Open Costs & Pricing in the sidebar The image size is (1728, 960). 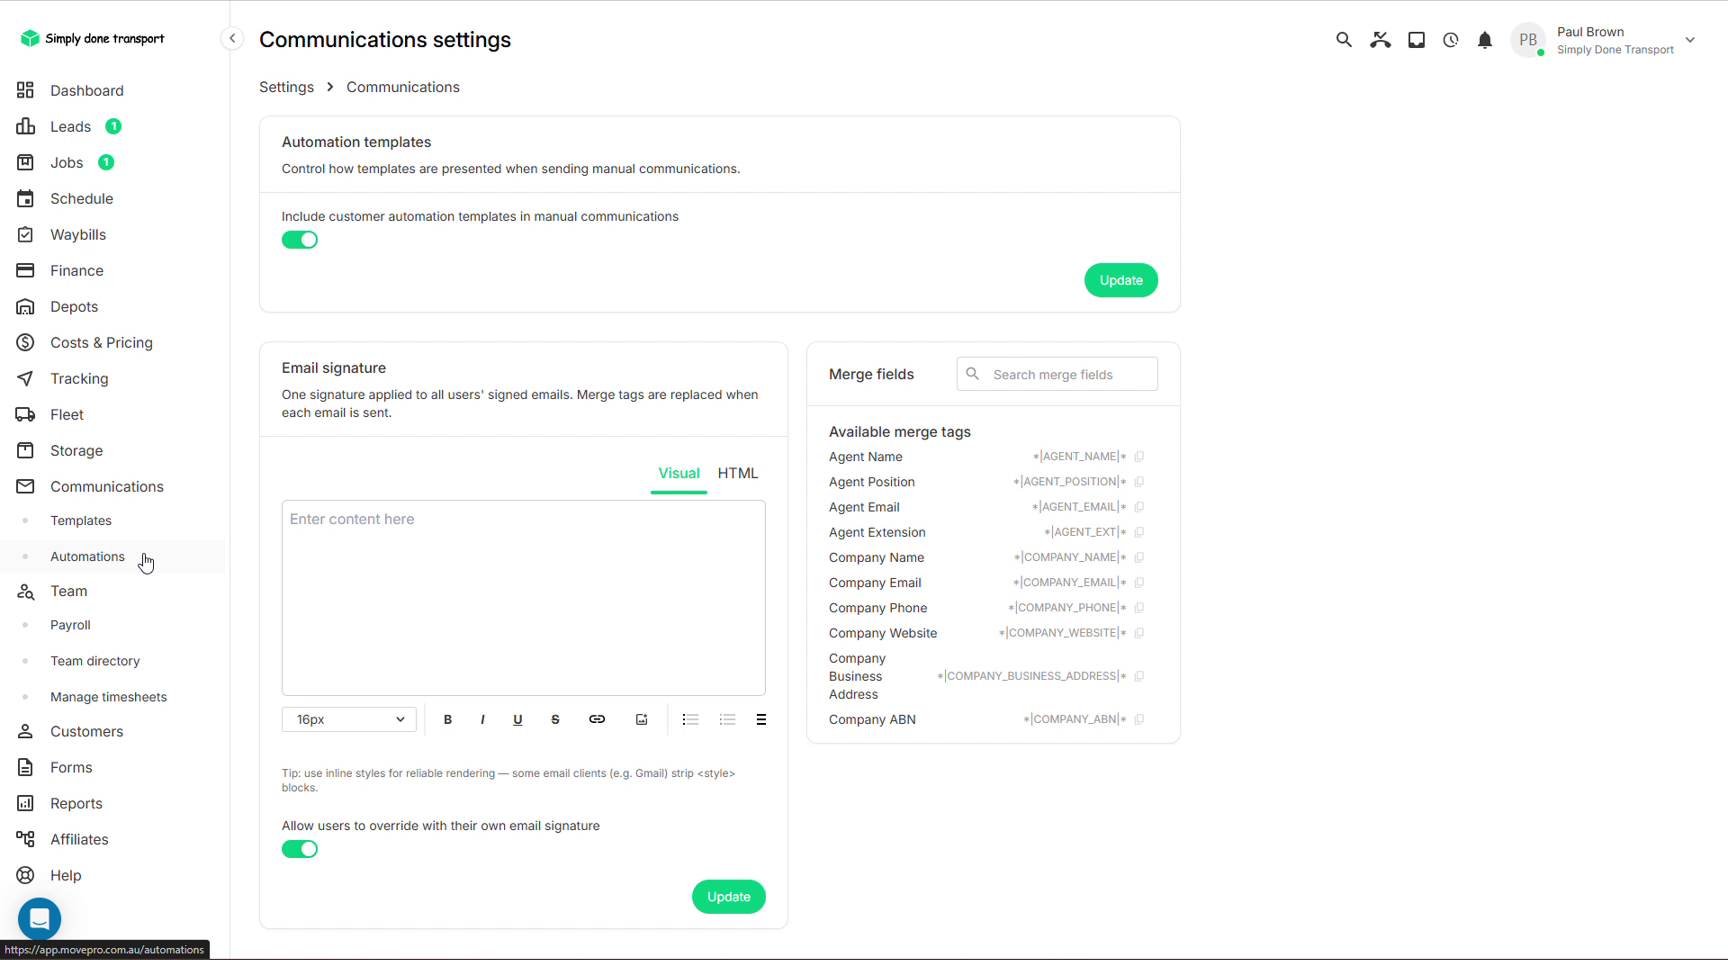101,343
